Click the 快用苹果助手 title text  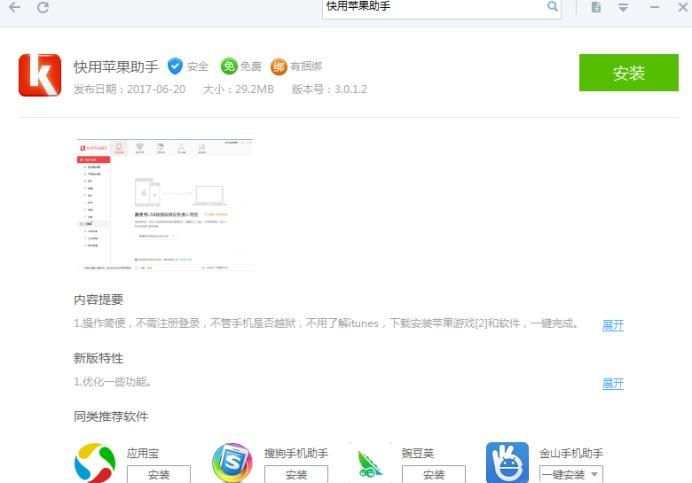click(x=116, y=67)
